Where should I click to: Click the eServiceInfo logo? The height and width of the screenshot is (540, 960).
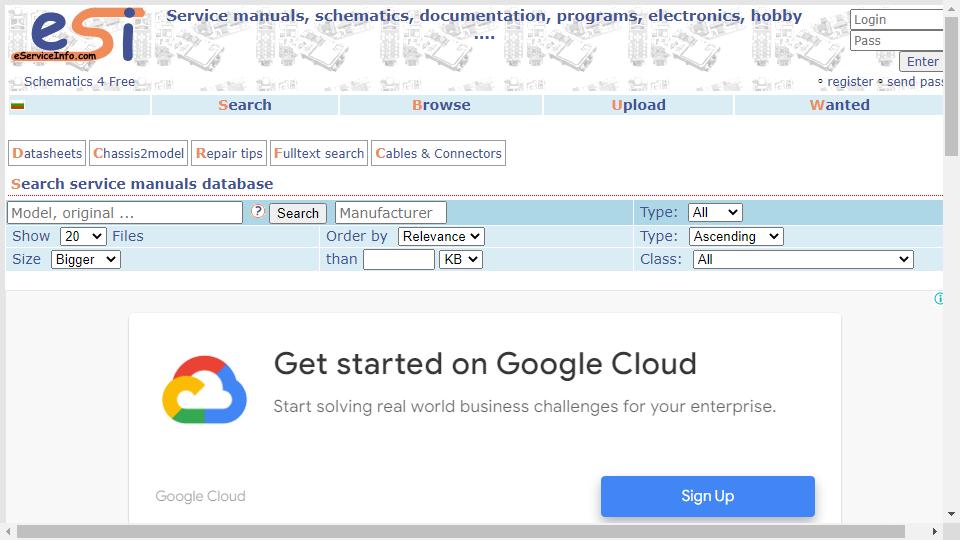pos(78,34)
